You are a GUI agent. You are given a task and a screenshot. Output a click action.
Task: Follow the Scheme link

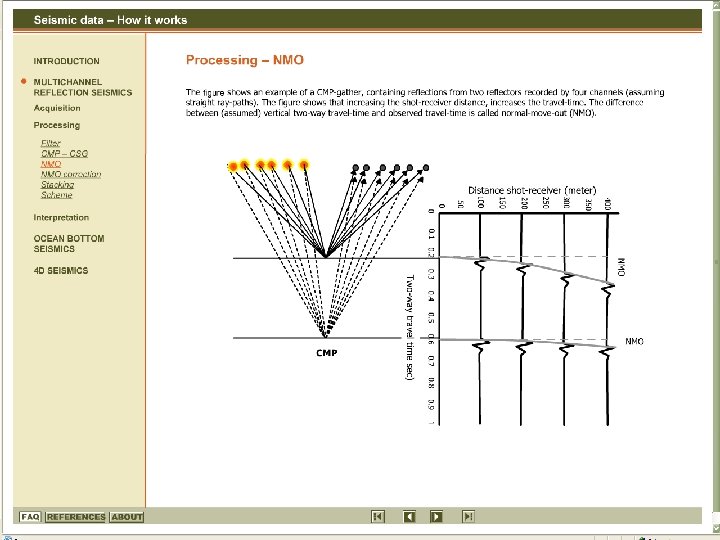point(56,195)
